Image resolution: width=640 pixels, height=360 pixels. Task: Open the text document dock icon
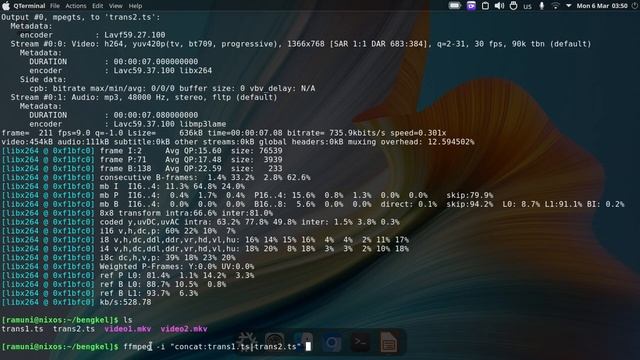[388, 342]
